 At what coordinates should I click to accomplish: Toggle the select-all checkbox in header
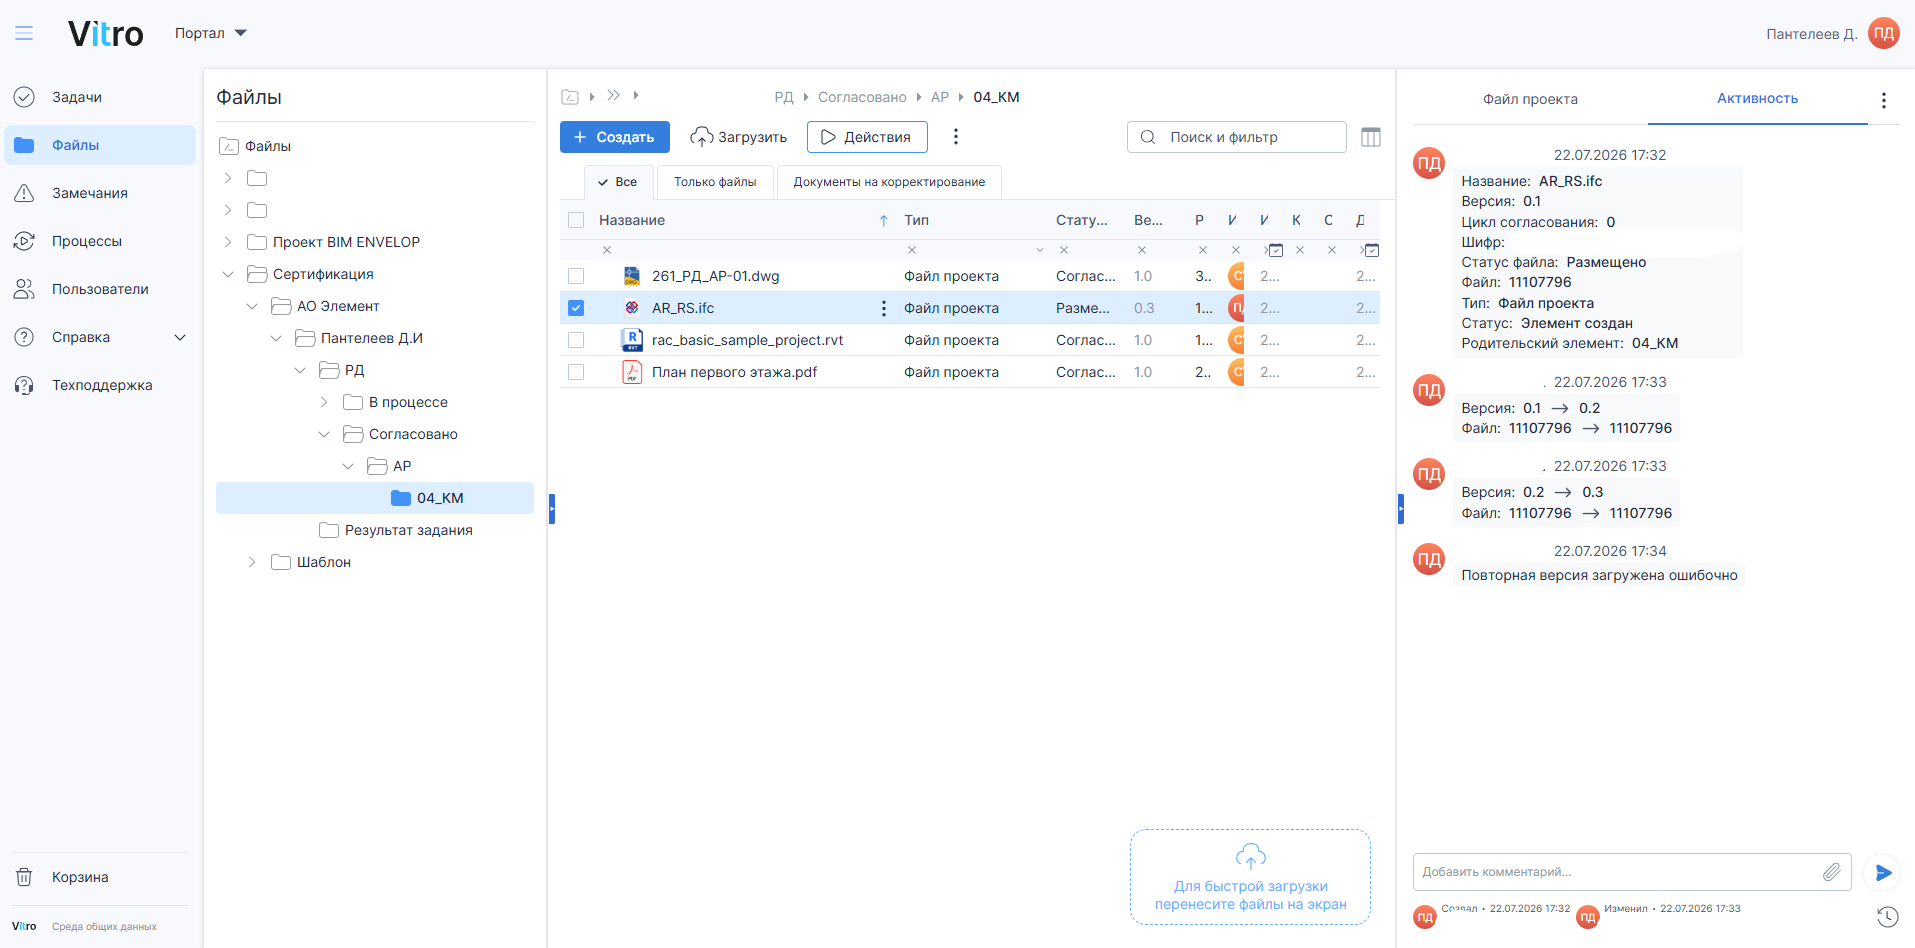point(576,220)
